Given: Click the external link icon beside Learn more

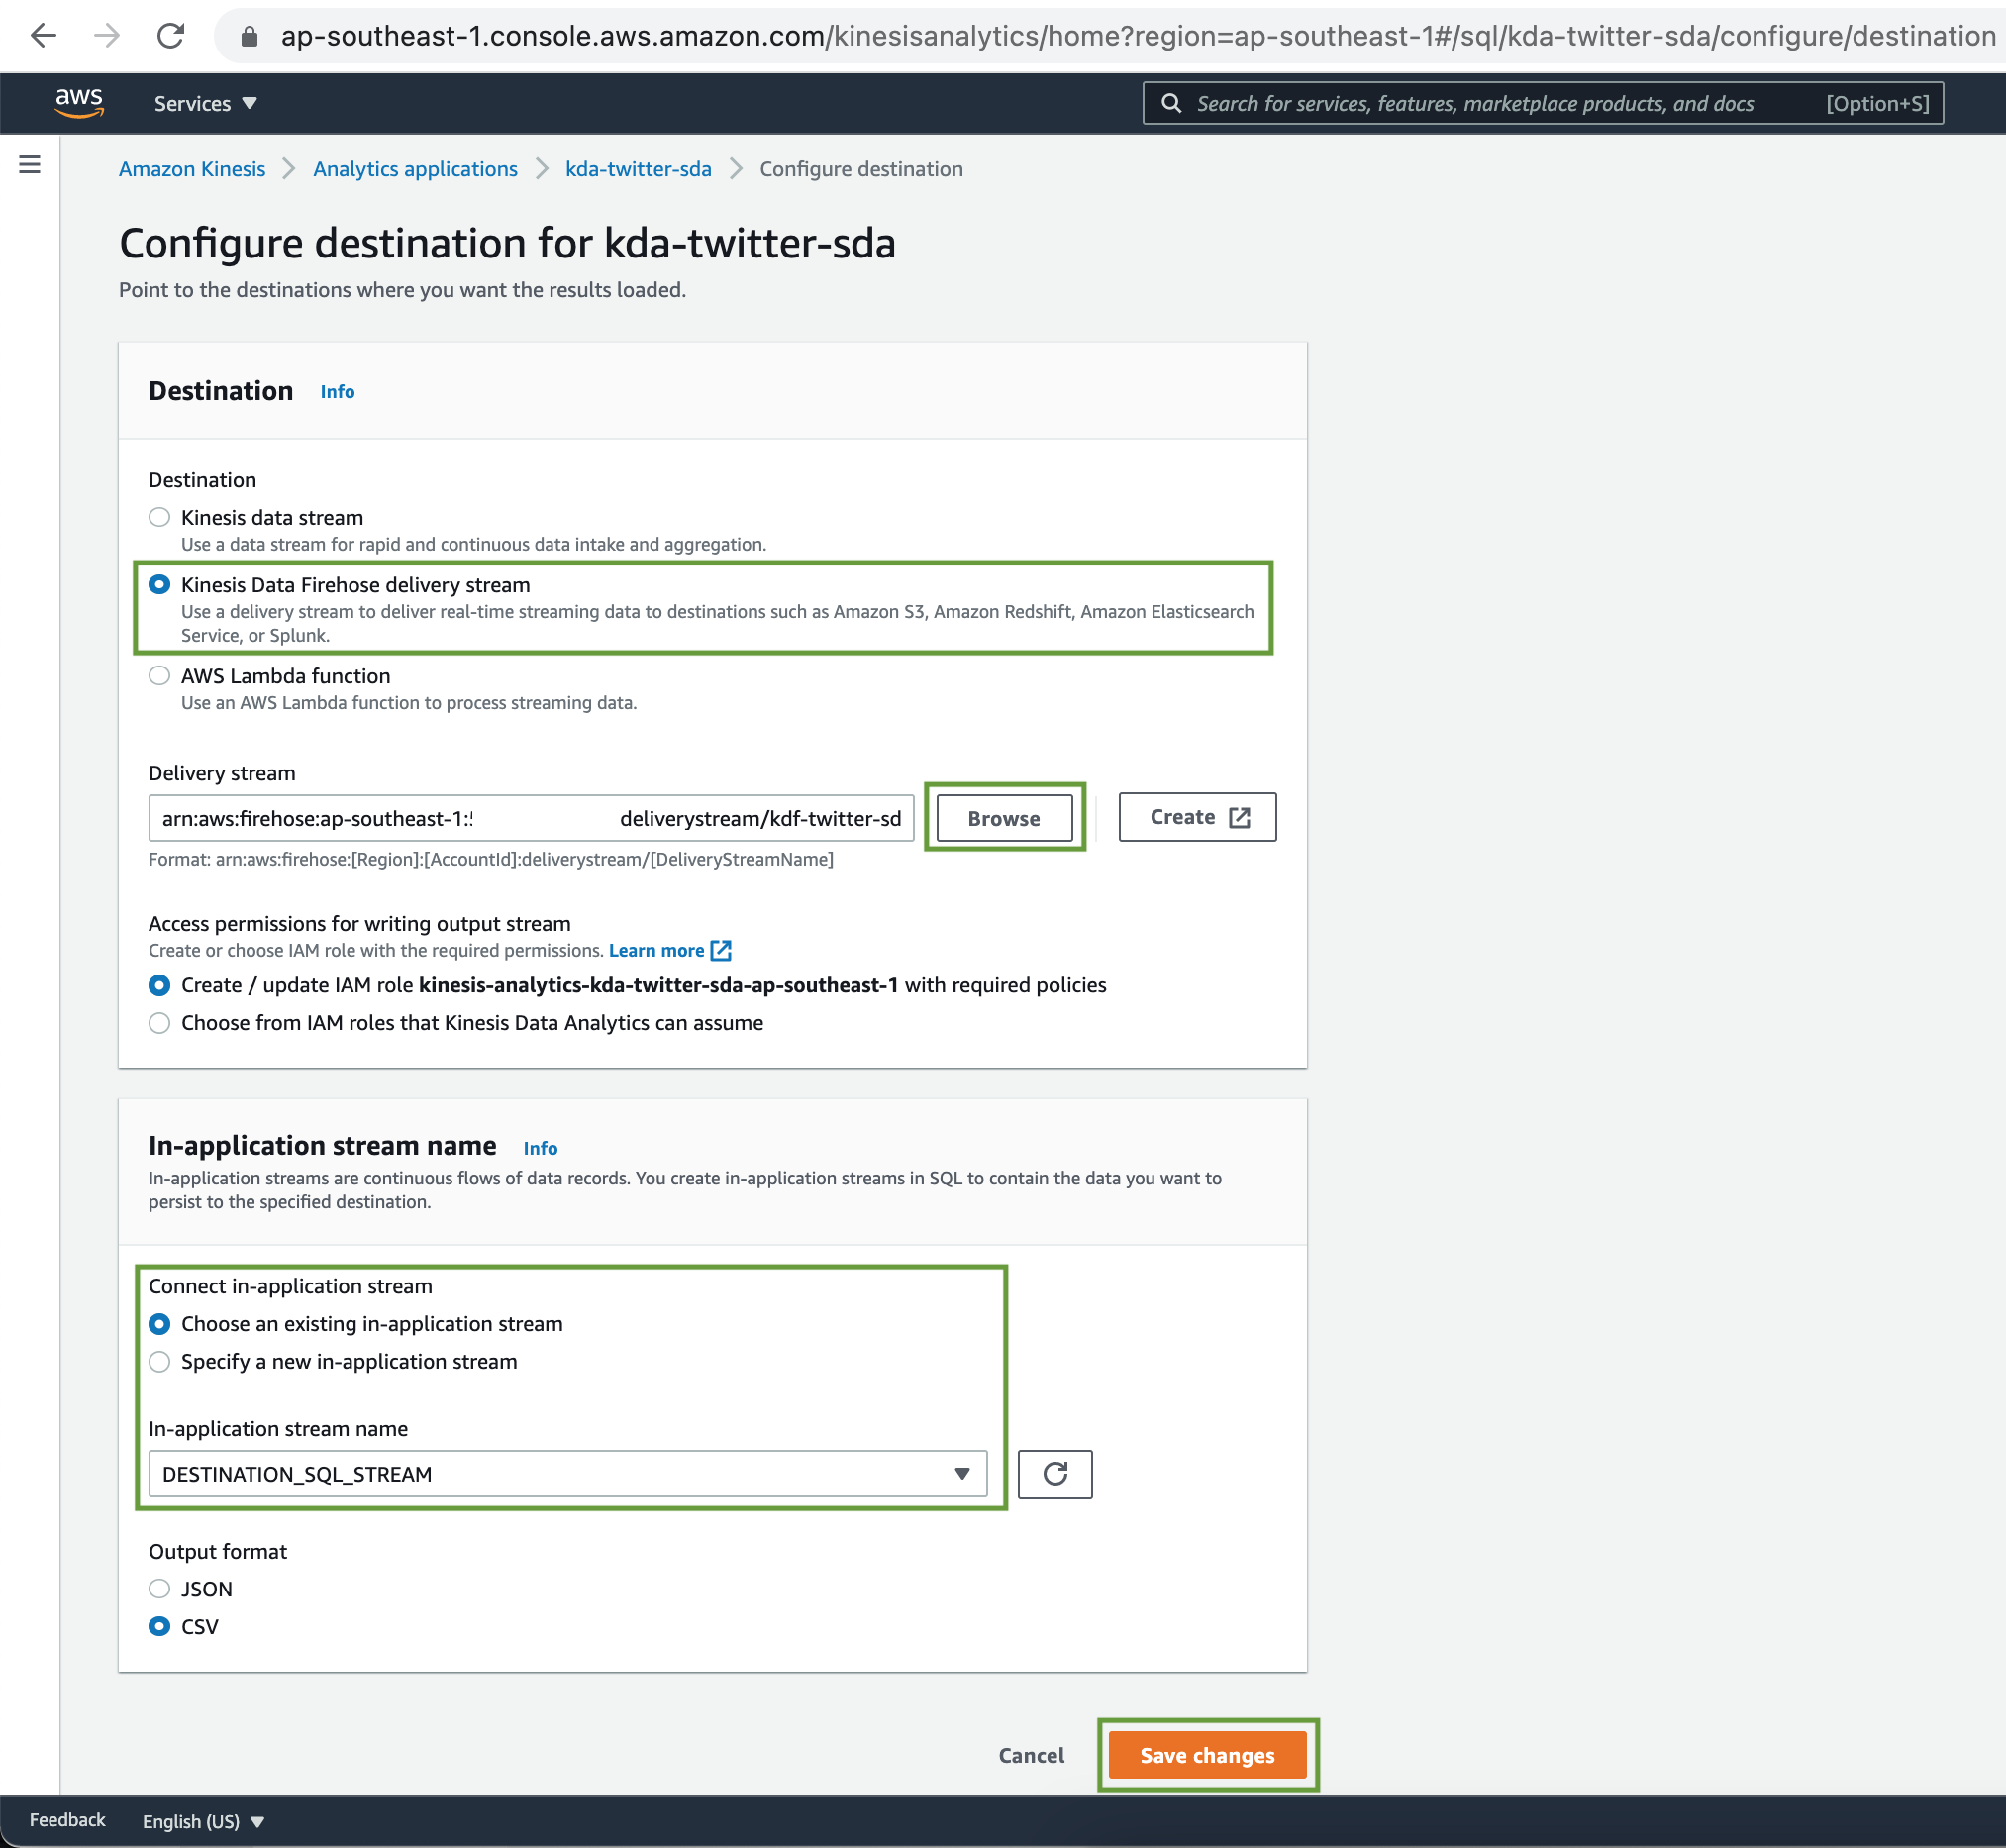Looking at the screenshot, I should 721,950.
